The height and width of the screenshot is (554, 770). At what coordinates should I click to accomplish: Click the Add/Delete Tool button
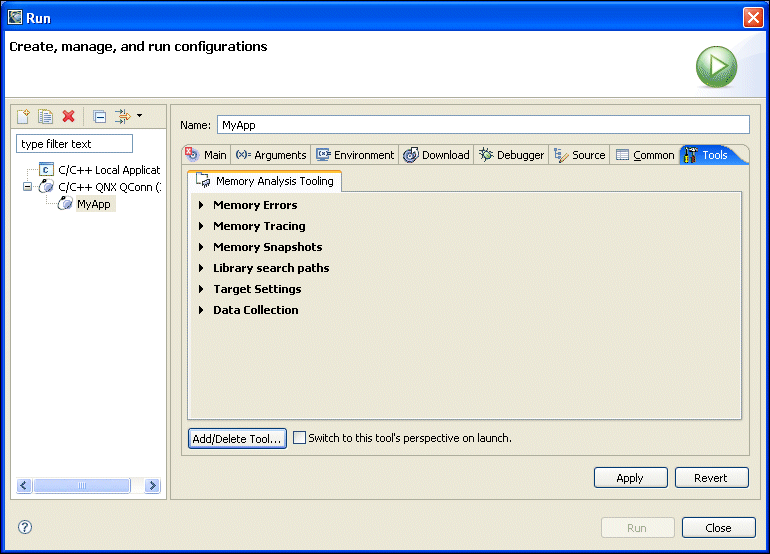pos(237,438)
